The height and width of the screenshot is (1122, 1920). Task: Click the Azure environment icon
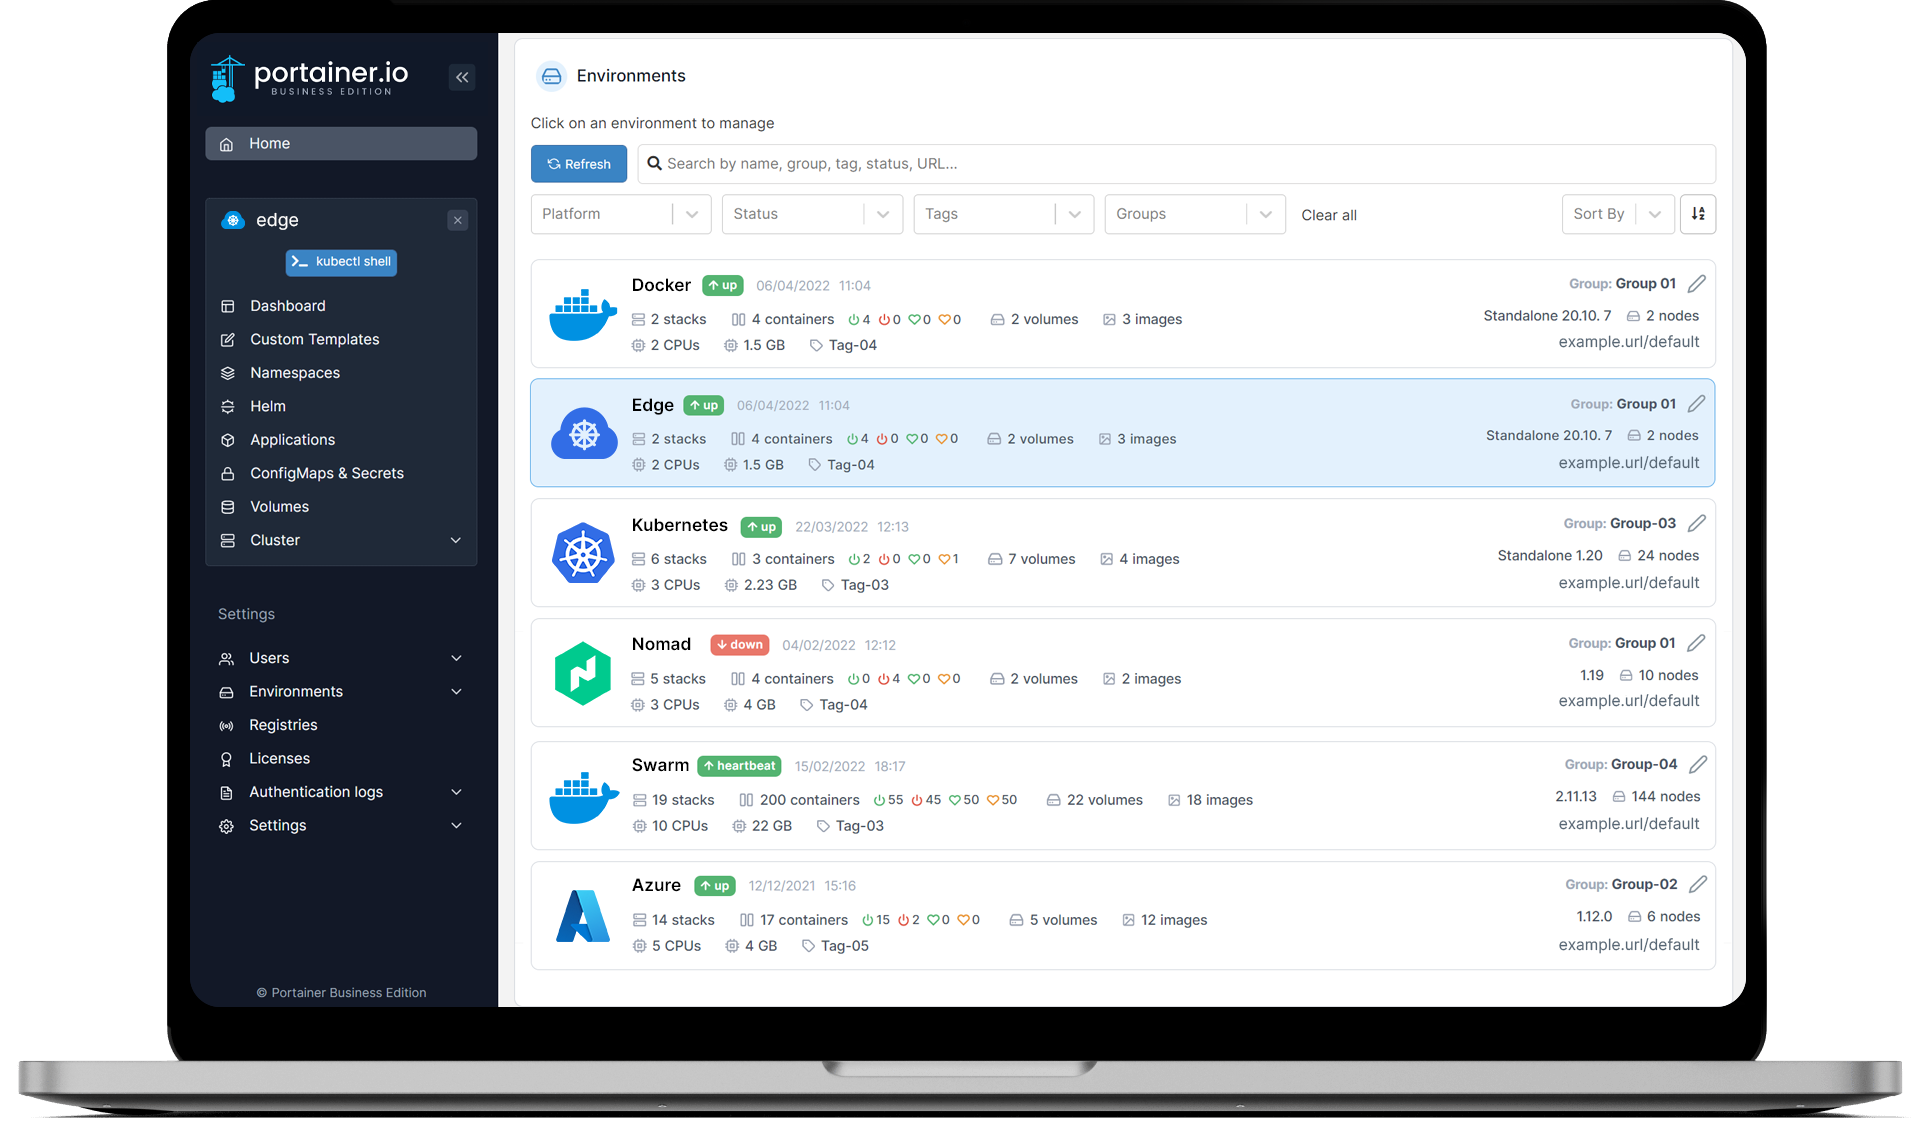pyautogui.click(x=582, y=914)
